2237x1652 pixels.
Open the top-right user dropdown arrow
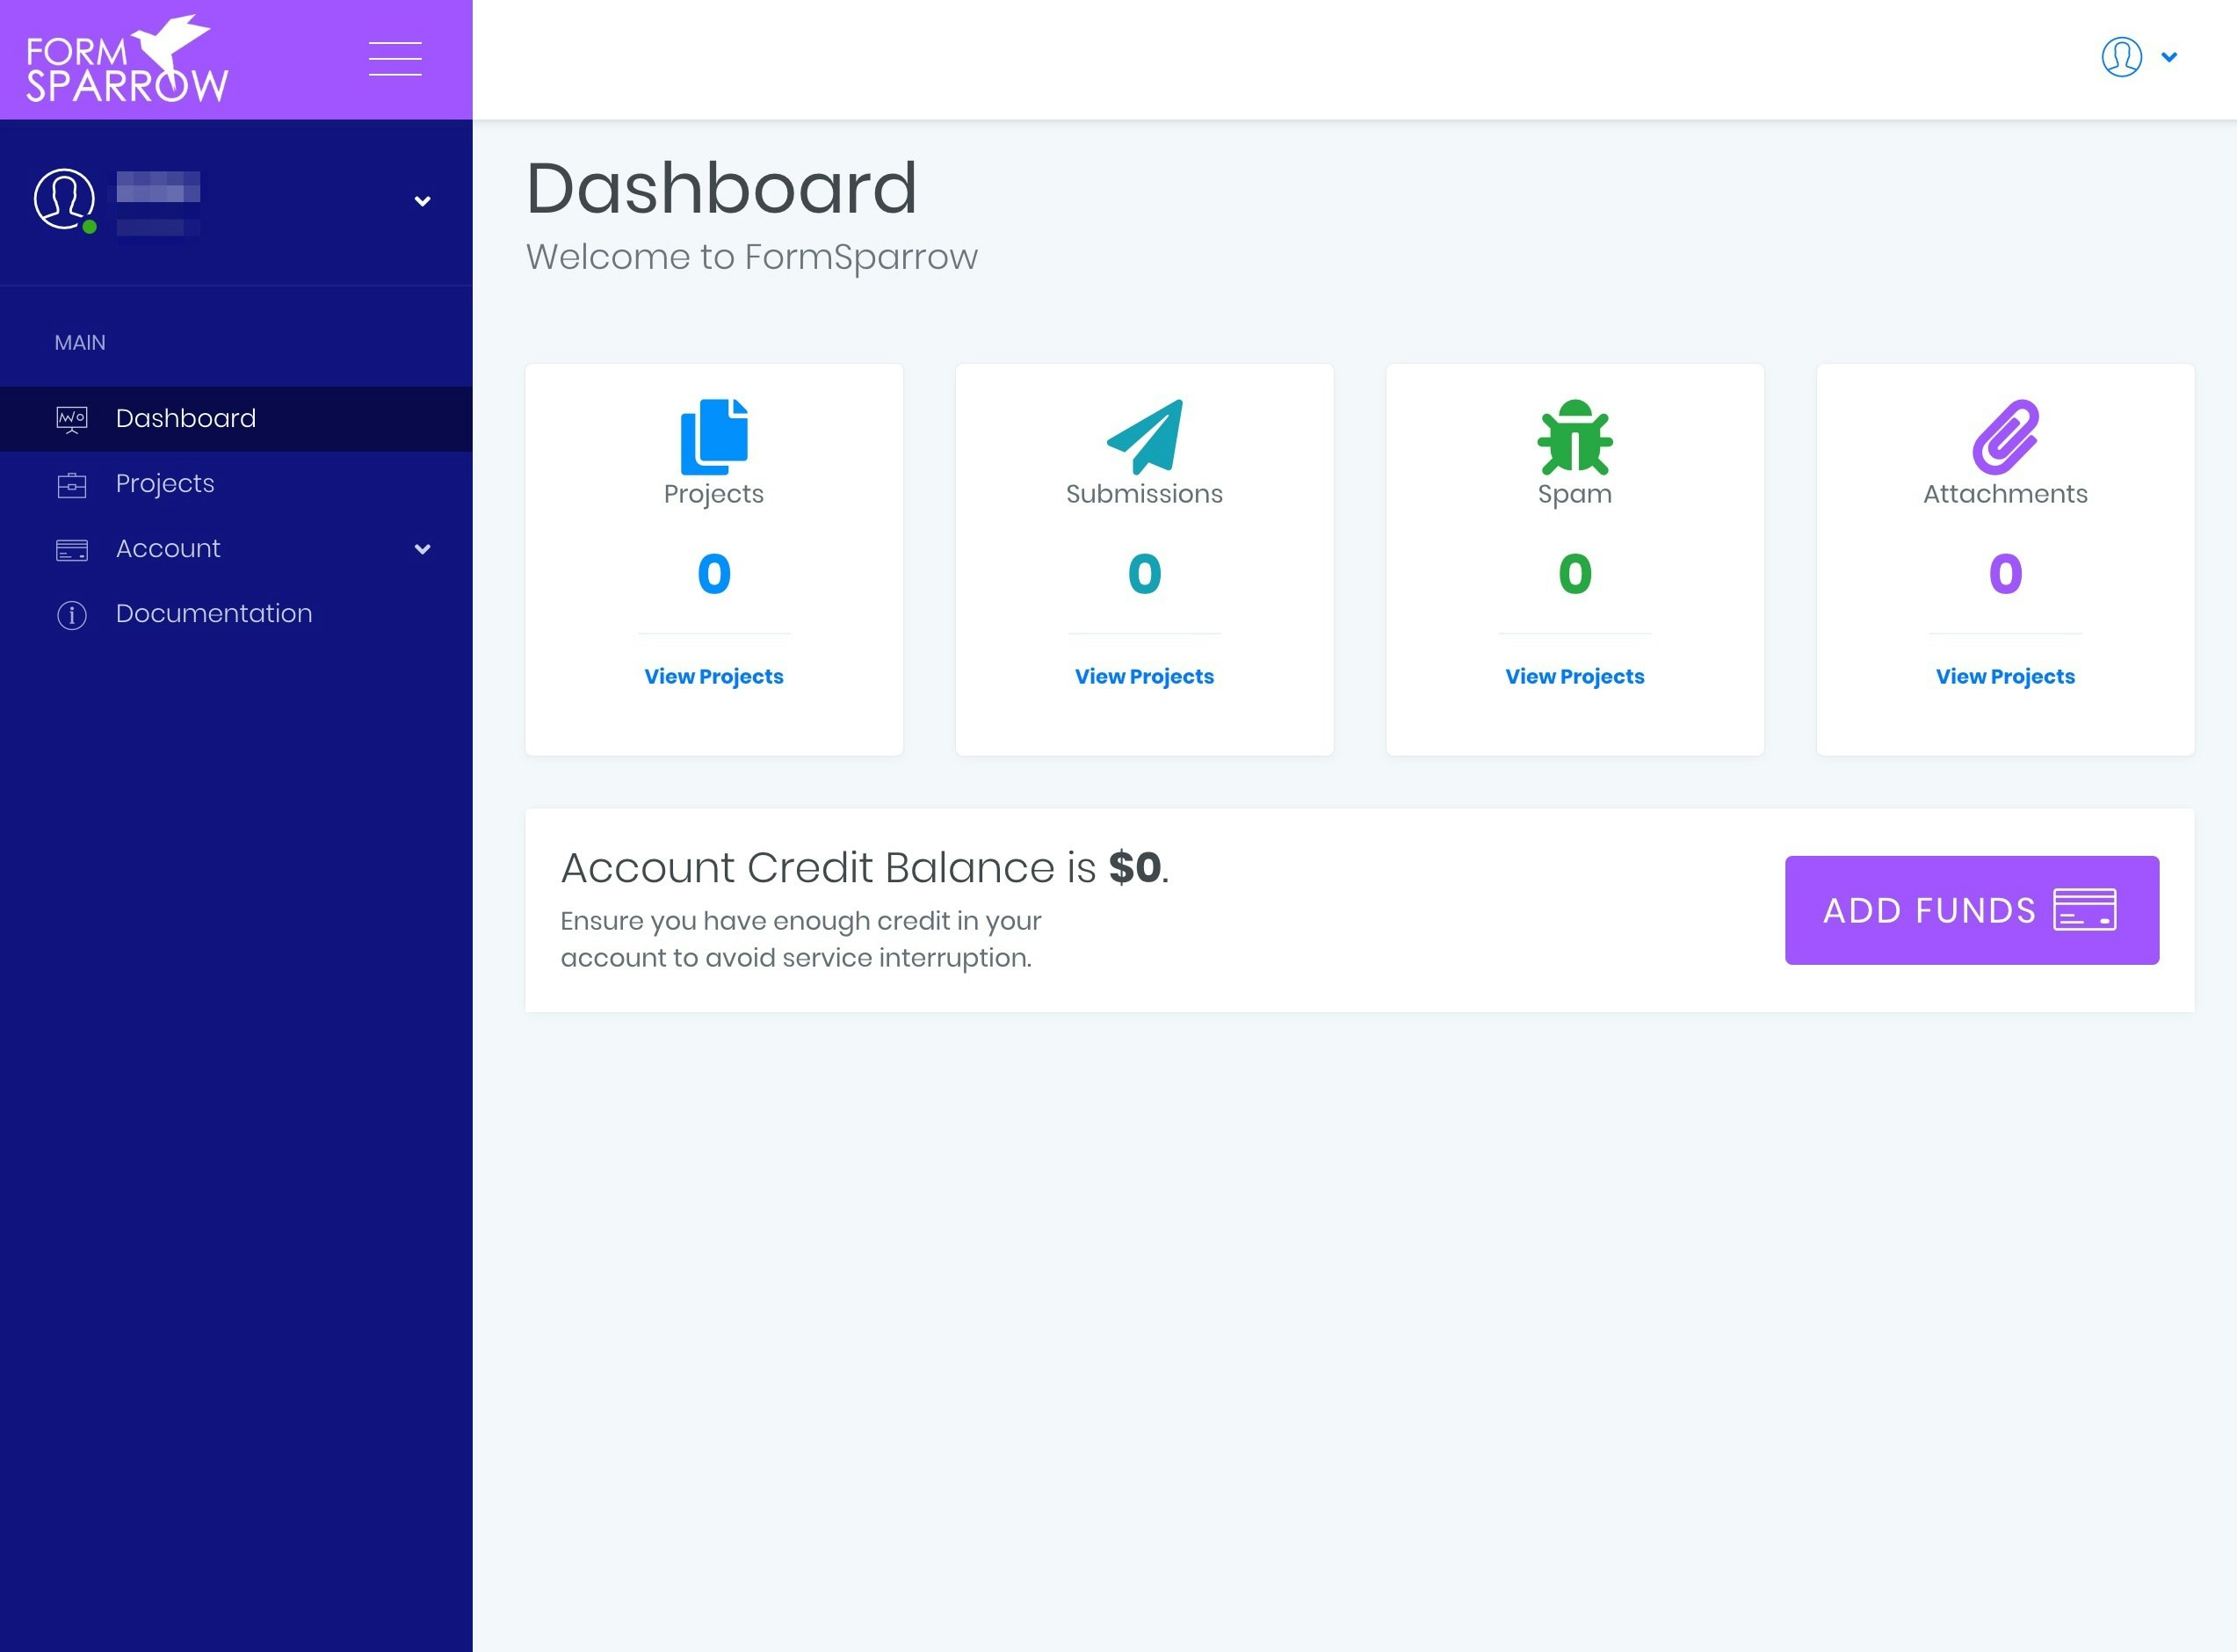2169,57
